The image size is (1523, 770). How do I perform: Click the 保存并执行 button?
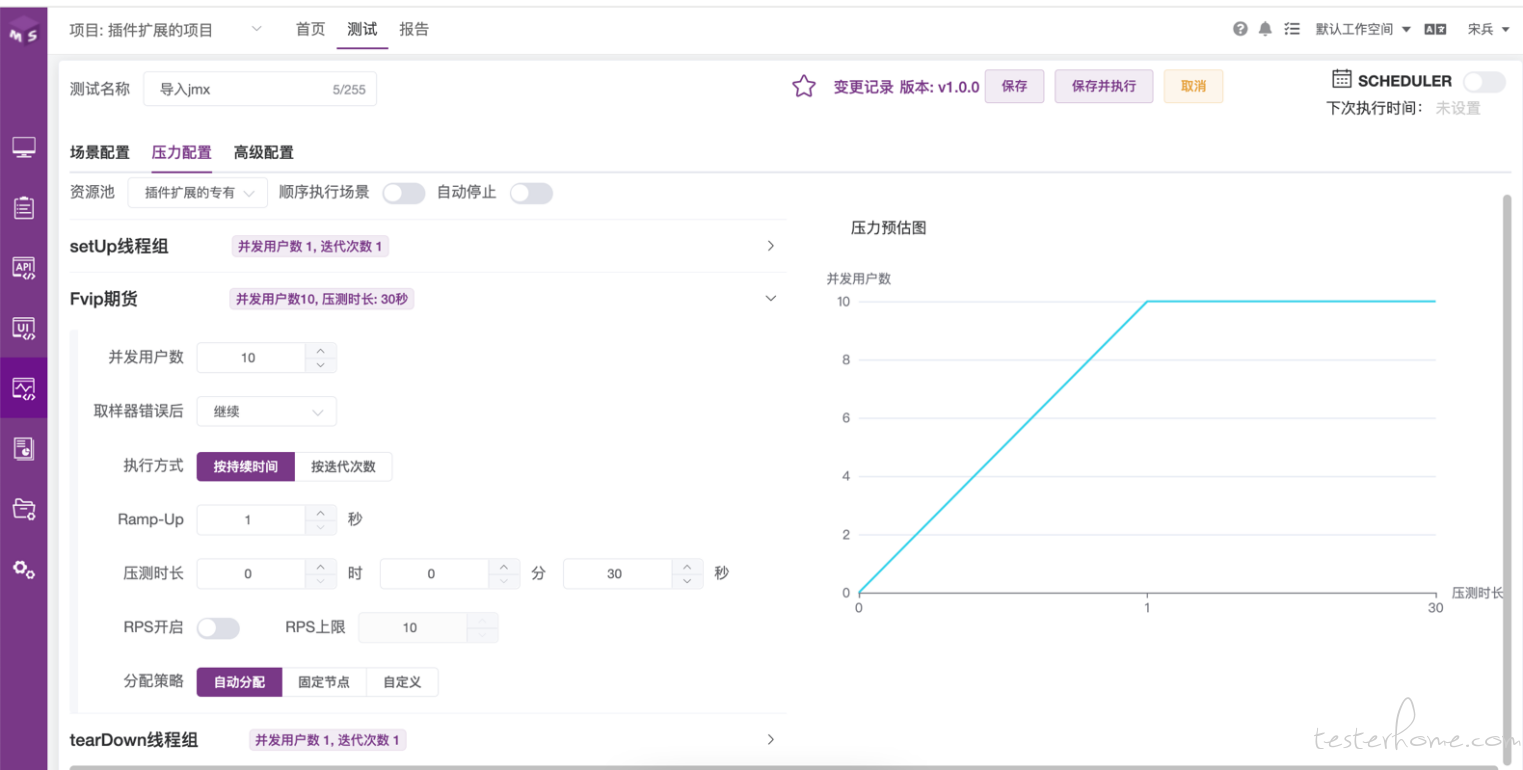pos(1104,87)
